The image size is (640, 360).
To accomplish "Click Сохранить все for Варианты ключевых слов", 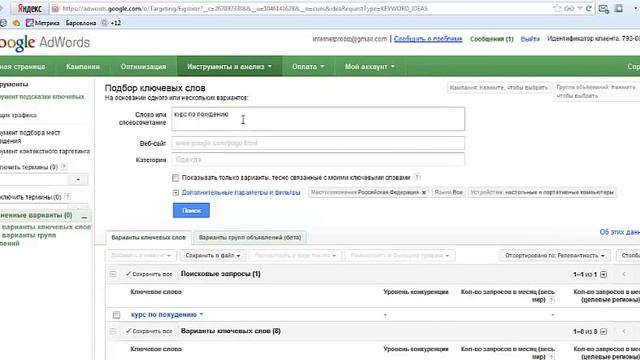I will [149, 331].
